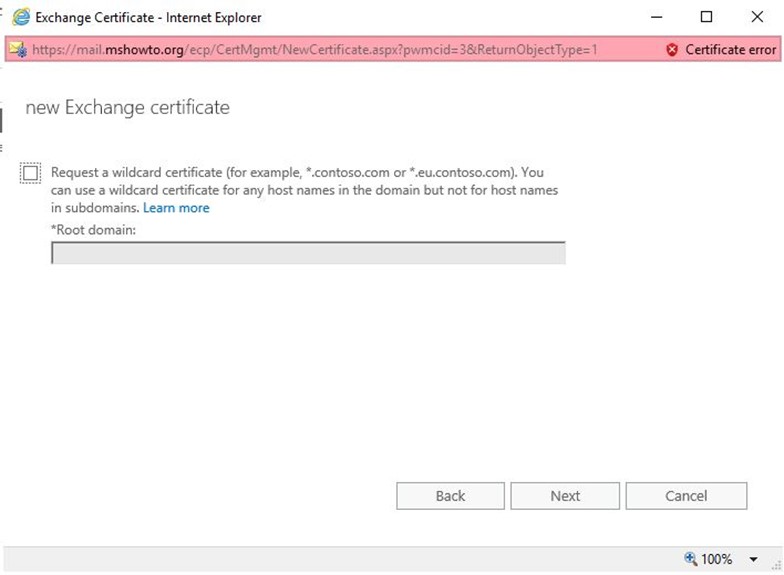Click the resize grip in the window corner

point(776,565)
